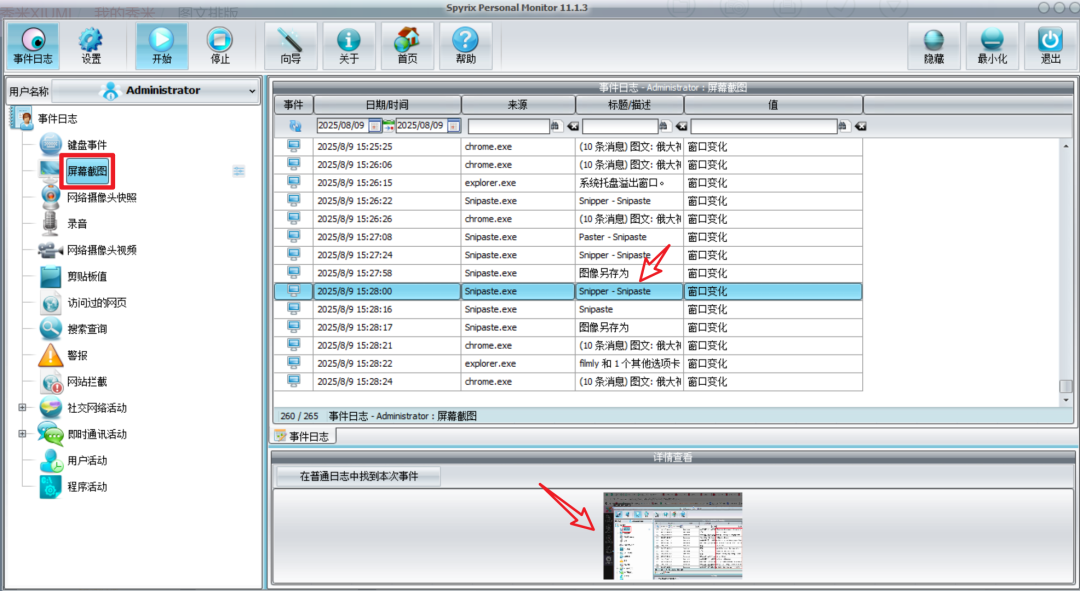Open 访问过的网页 visited pages
Viewport: 1080px width, 591px height.
(97, 302)
